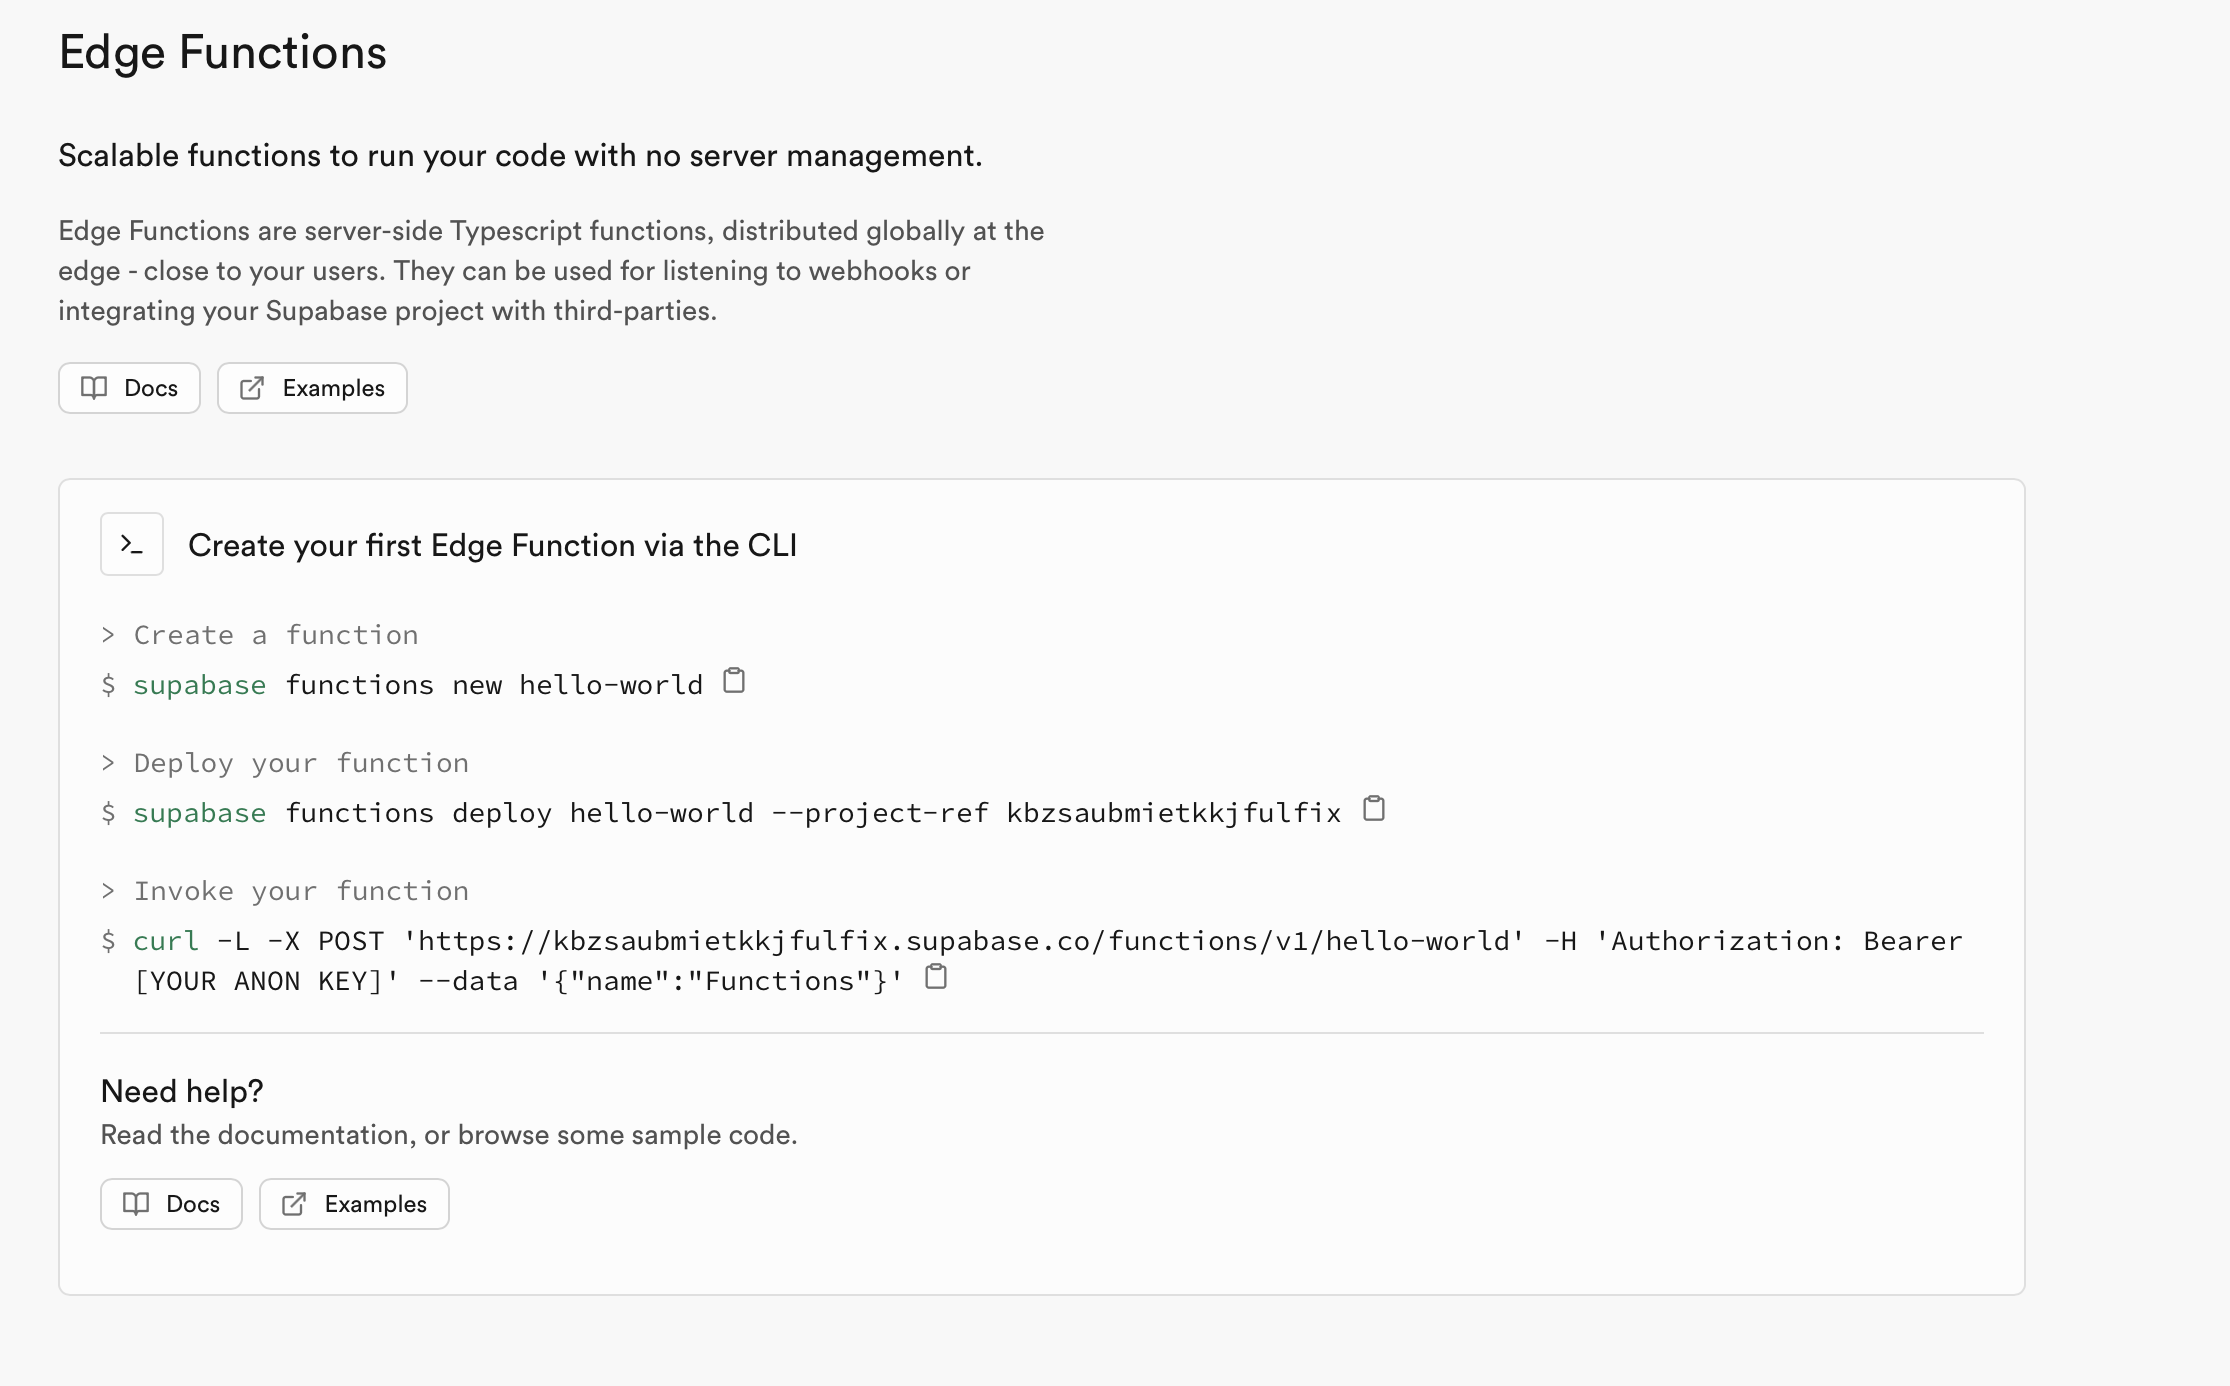Click the 'Create your first Edge Function via the CLI' heading
Viewport: 2230px width, 1386px height.
click(492, 545)
